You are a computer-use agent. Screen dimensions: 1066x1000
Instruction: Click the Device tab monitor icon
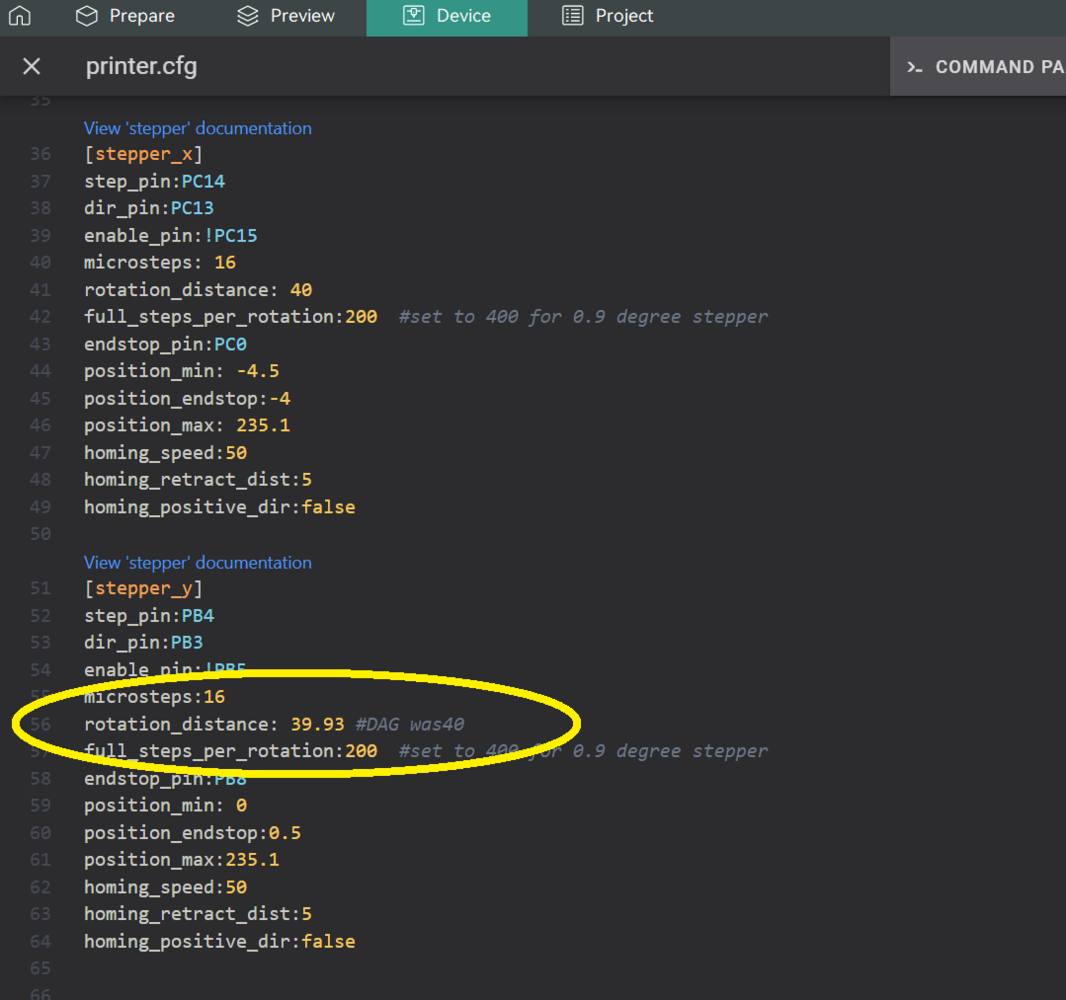414,16
